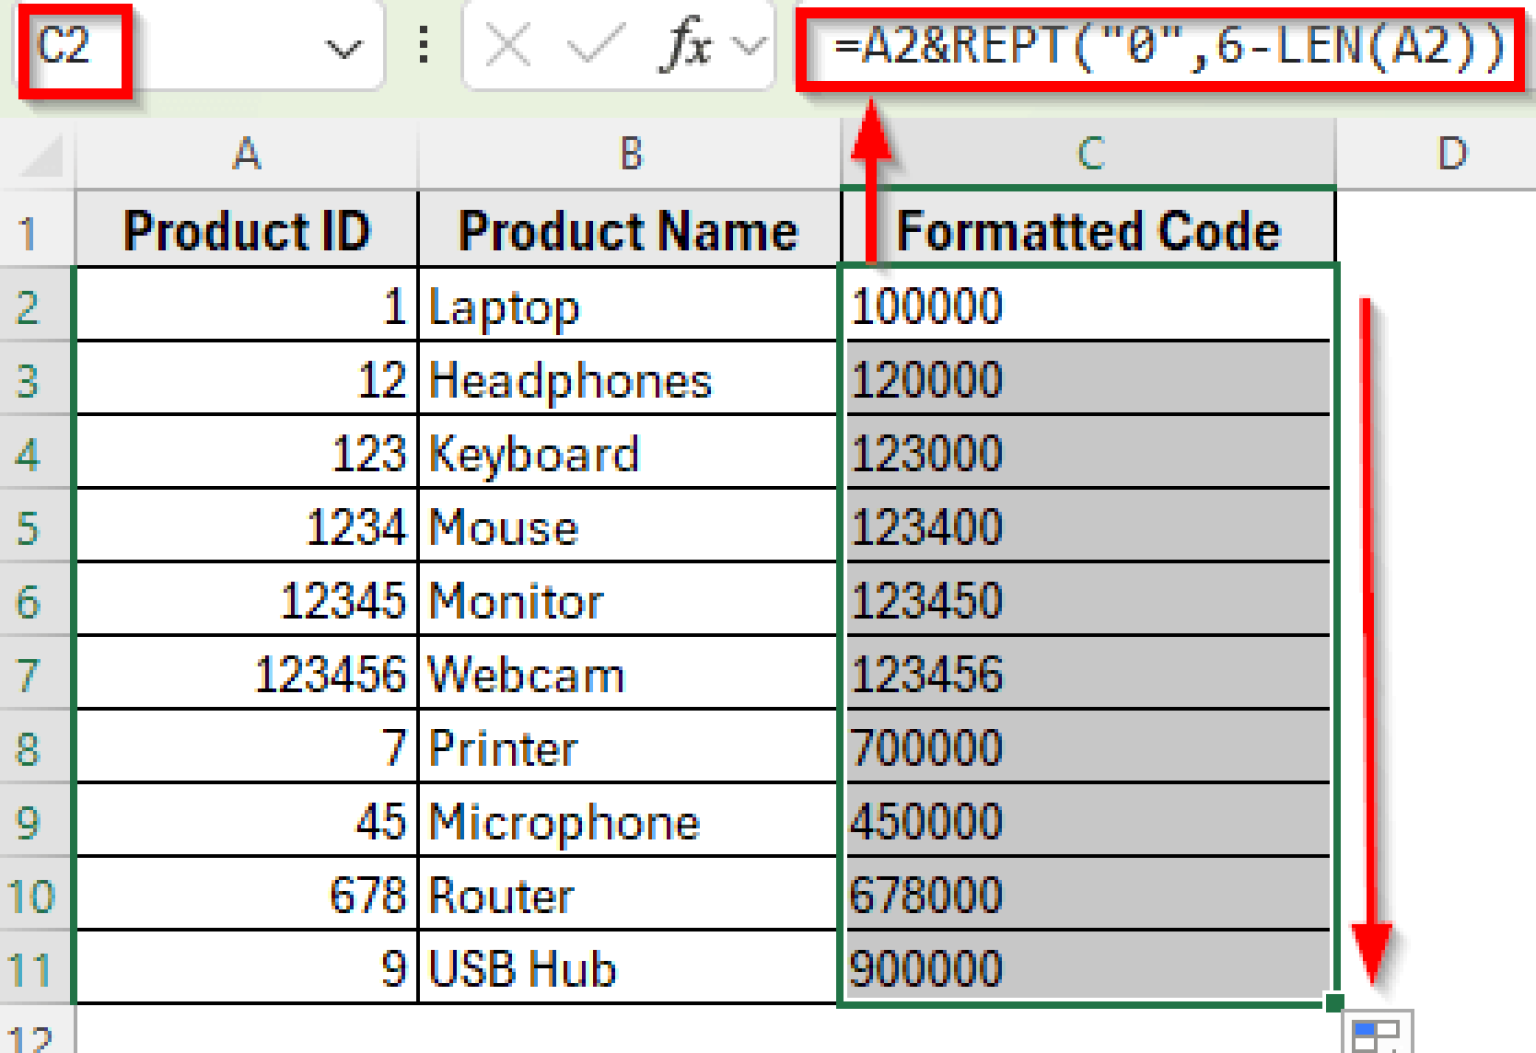Click the vertical ellipsis beside Name Box
1536x1053 pixels.
pos(422,47)
